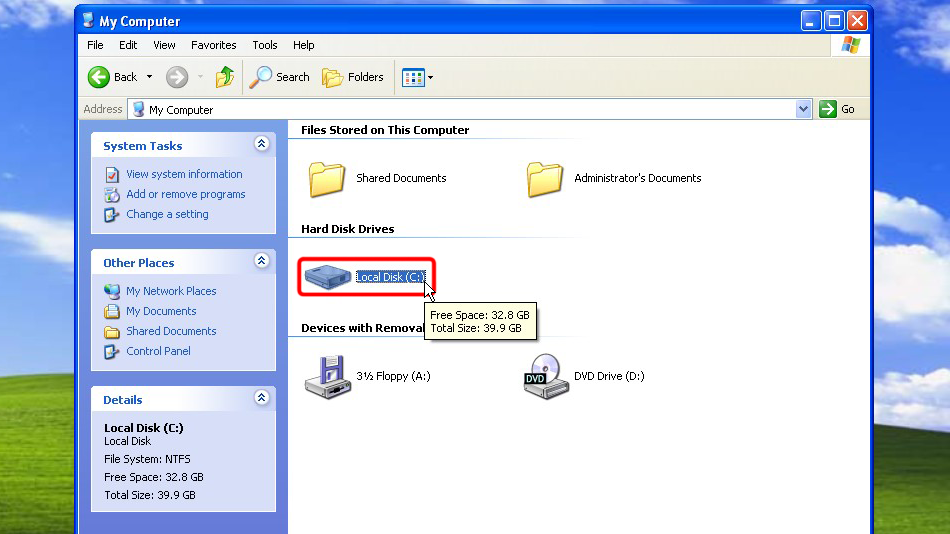The height and width of the screenshot is (534, 950).
Task: Select the Local Disk (C:) drive icon
Action: (x=329, y=277)
